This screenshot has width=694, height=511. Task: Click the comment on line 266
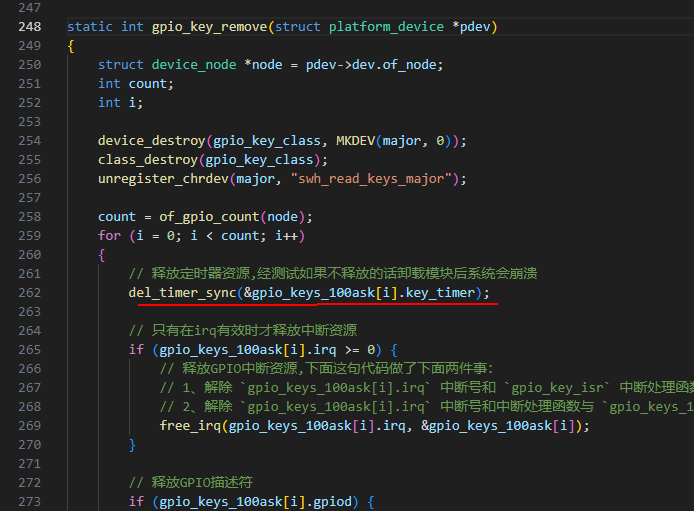point(326,369)
